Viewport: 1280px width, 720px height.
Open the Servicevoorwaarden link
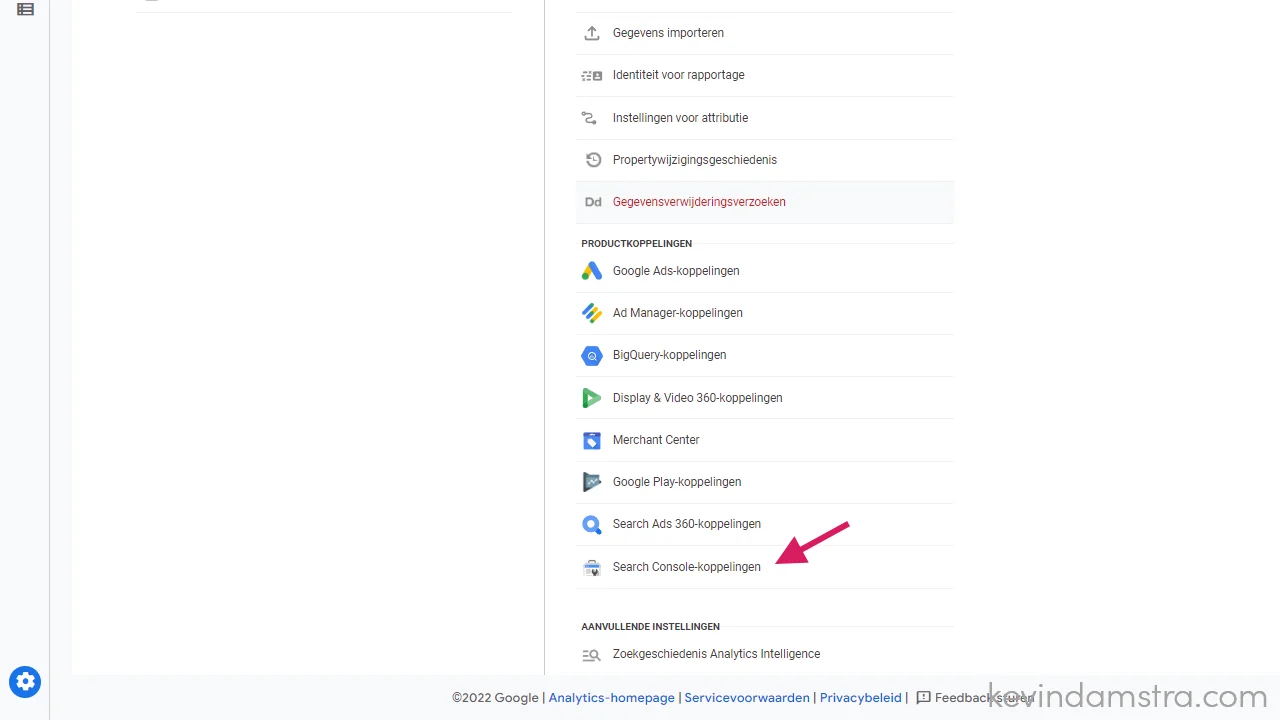click(747, 698)
